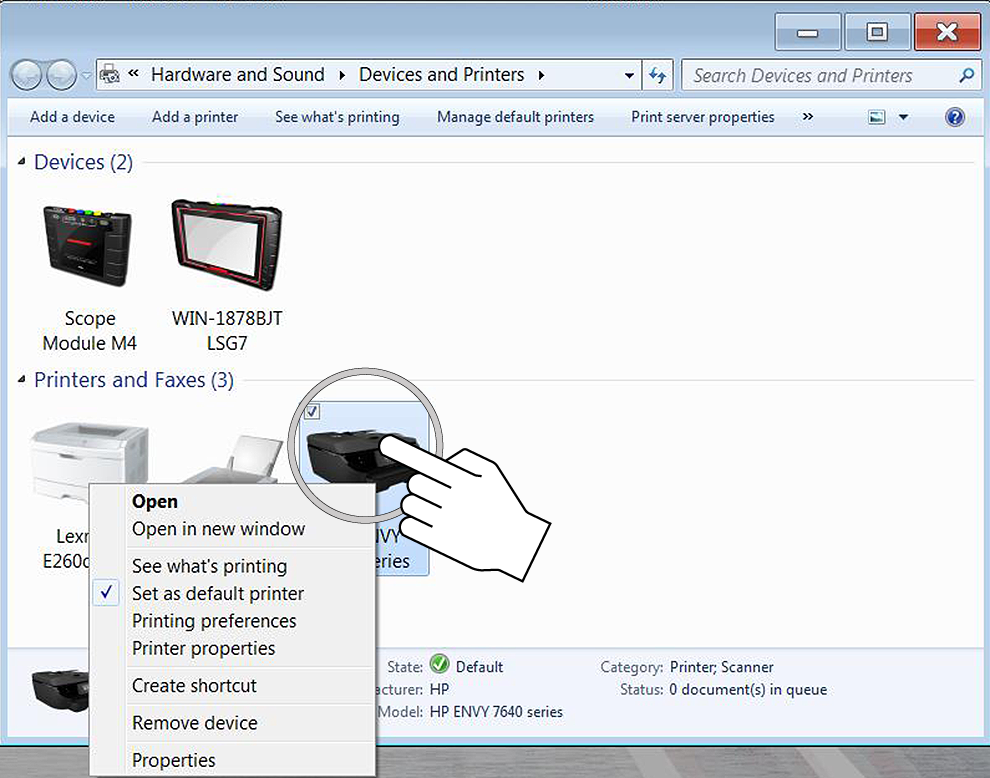Toggle the checkbox on the HP ENVY printer
This screenshot has width=990, height=778.
coord(312,412)
